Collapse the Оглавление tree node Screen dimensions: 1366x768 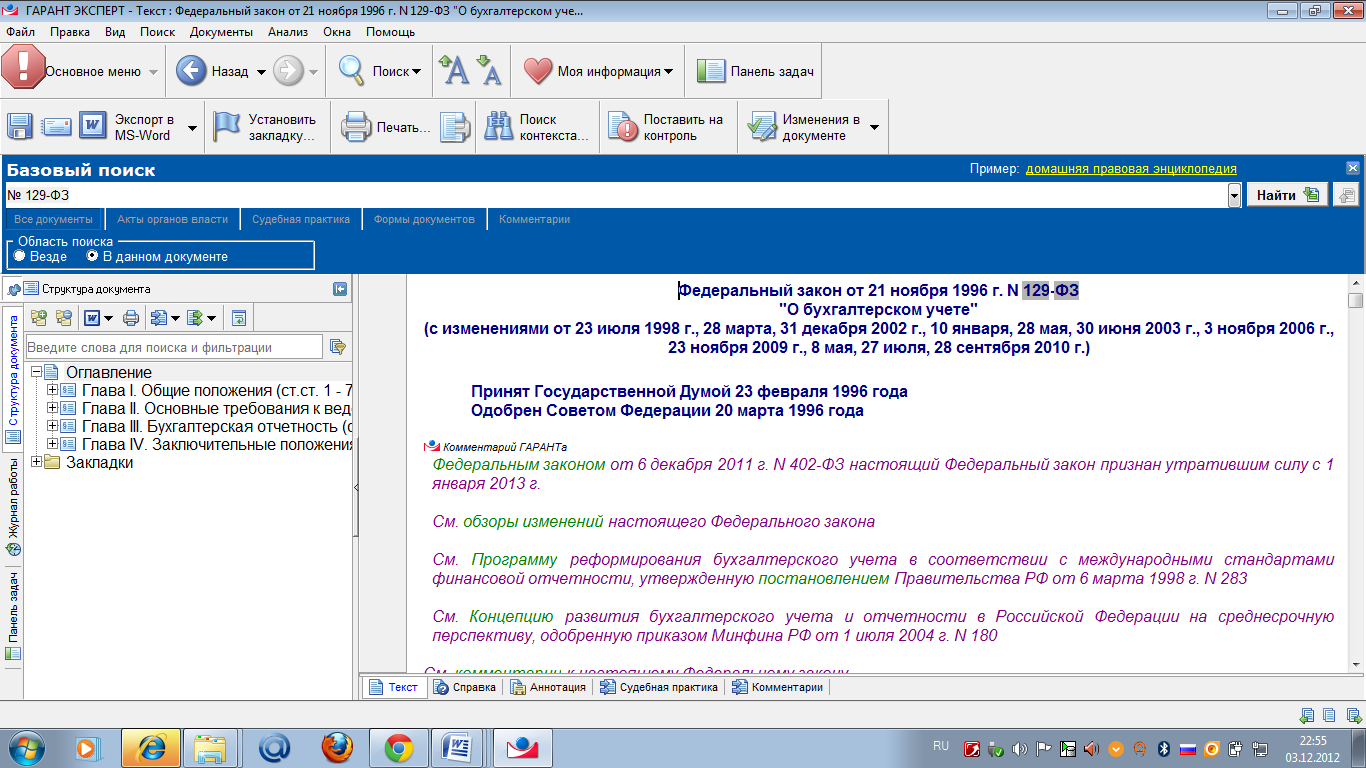tap(37, 373)
